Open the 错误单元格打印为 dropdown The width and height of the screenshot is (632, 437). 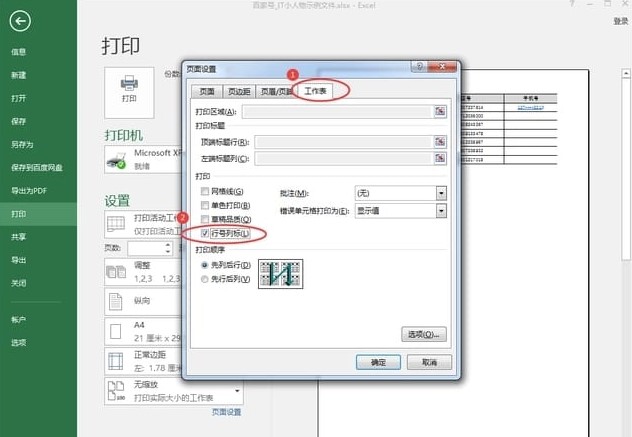pos(441,210)
